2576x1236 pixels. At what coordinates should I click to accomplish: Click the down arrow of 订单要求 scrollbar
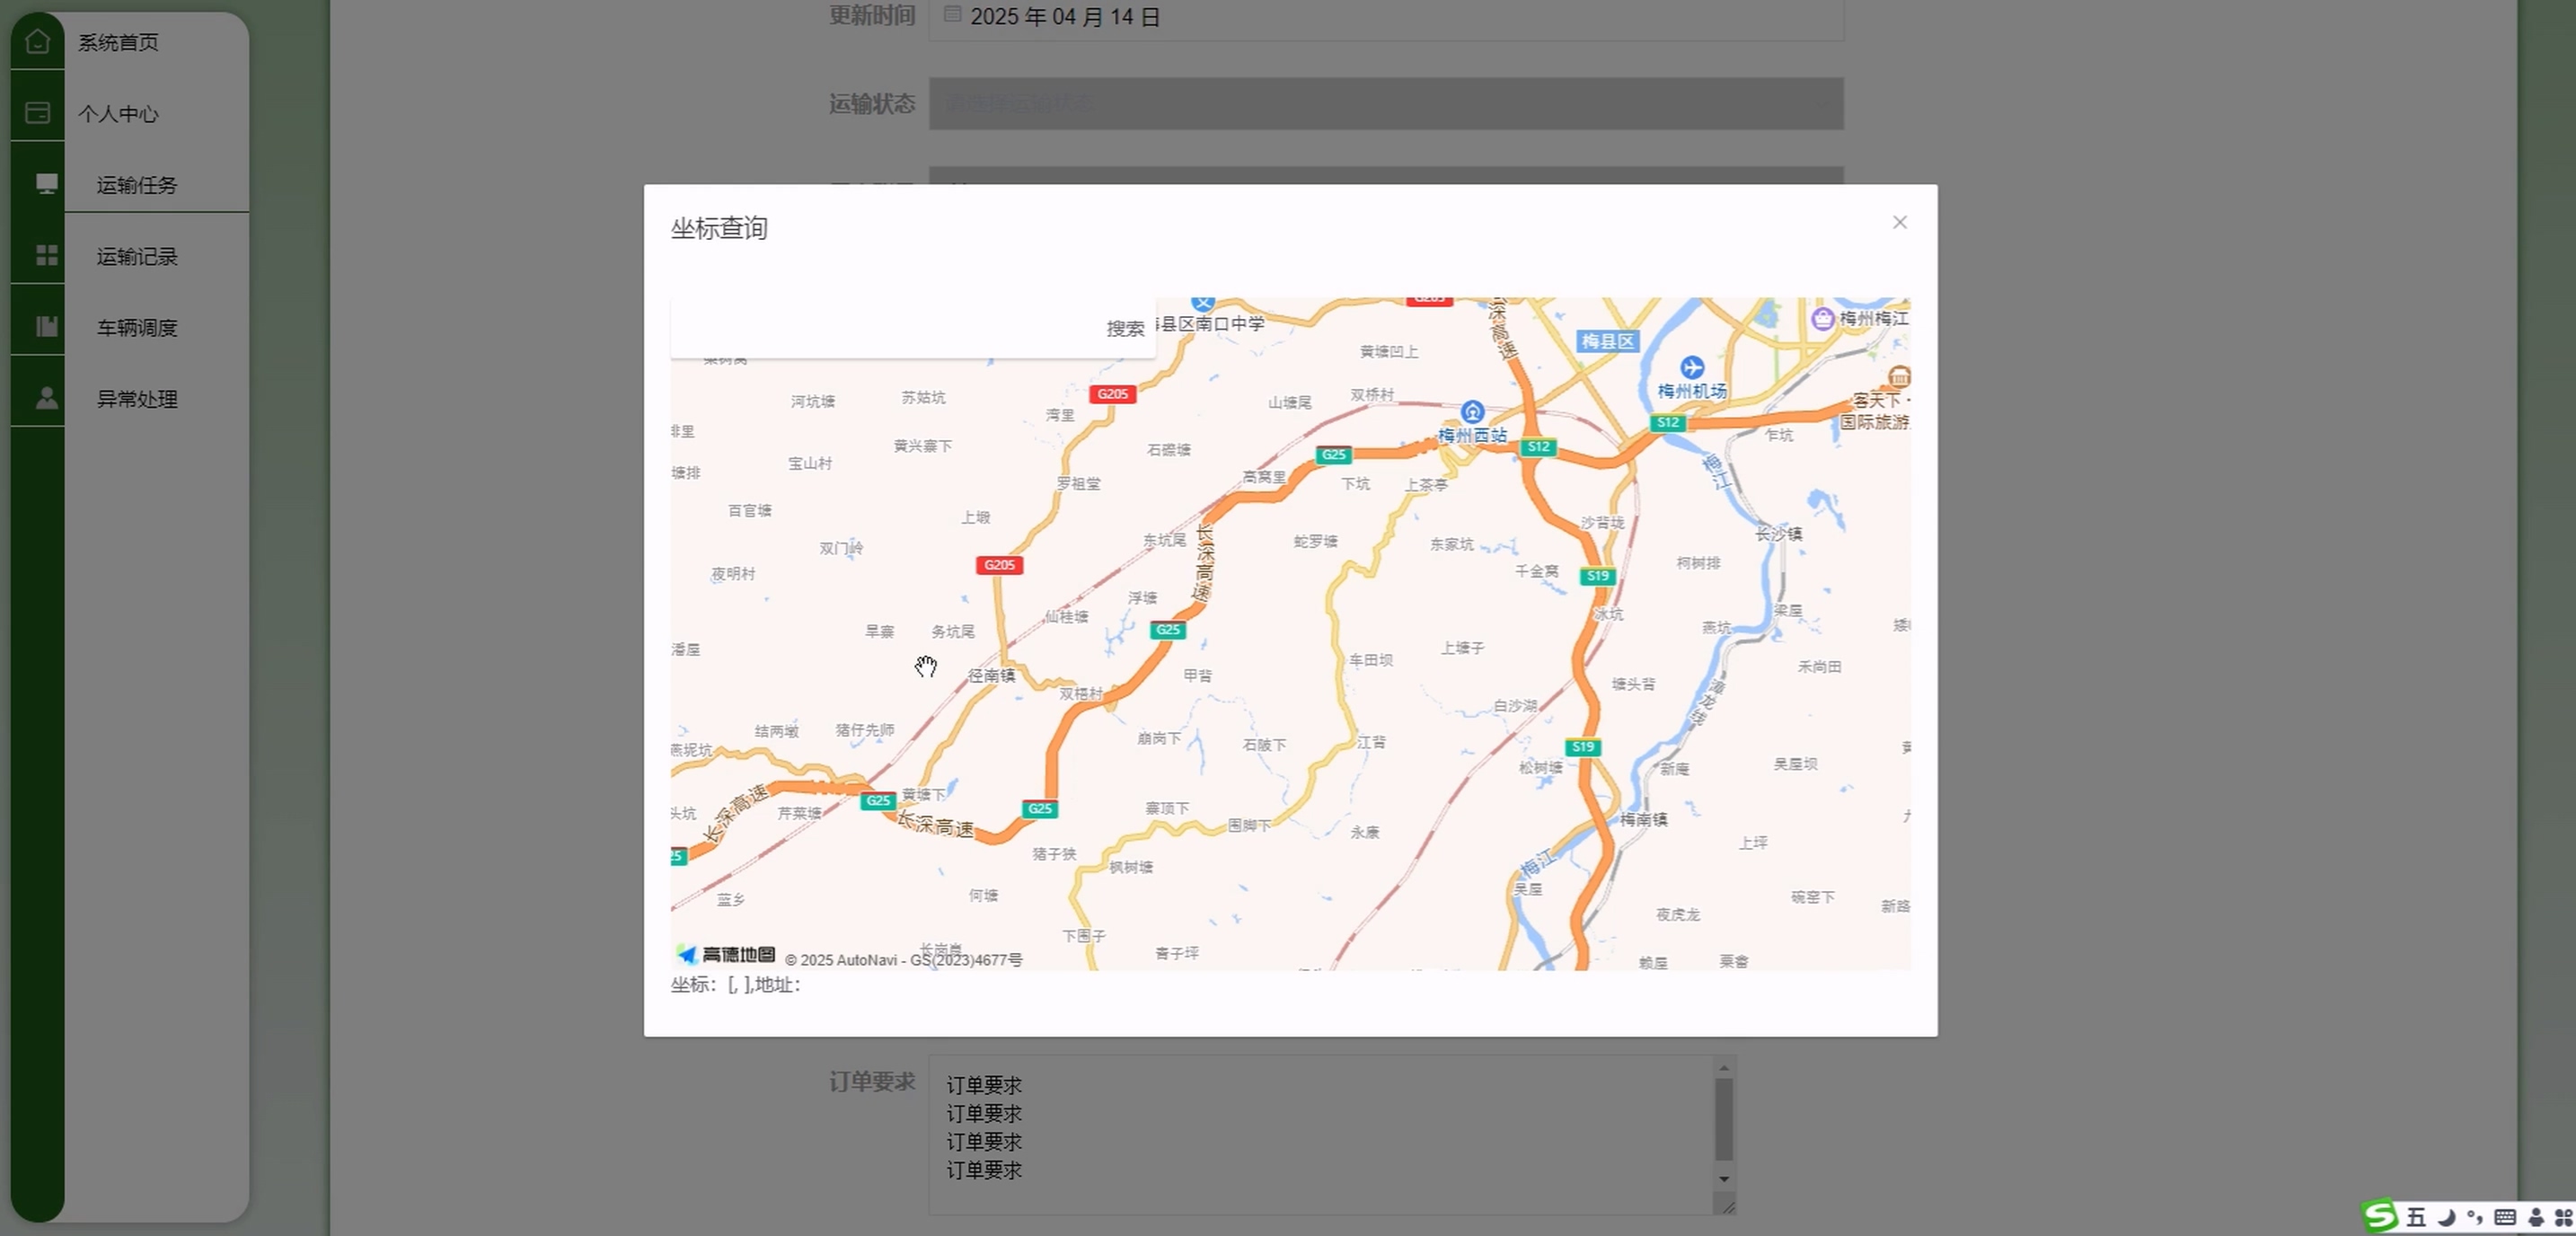coord(1723,1179)
